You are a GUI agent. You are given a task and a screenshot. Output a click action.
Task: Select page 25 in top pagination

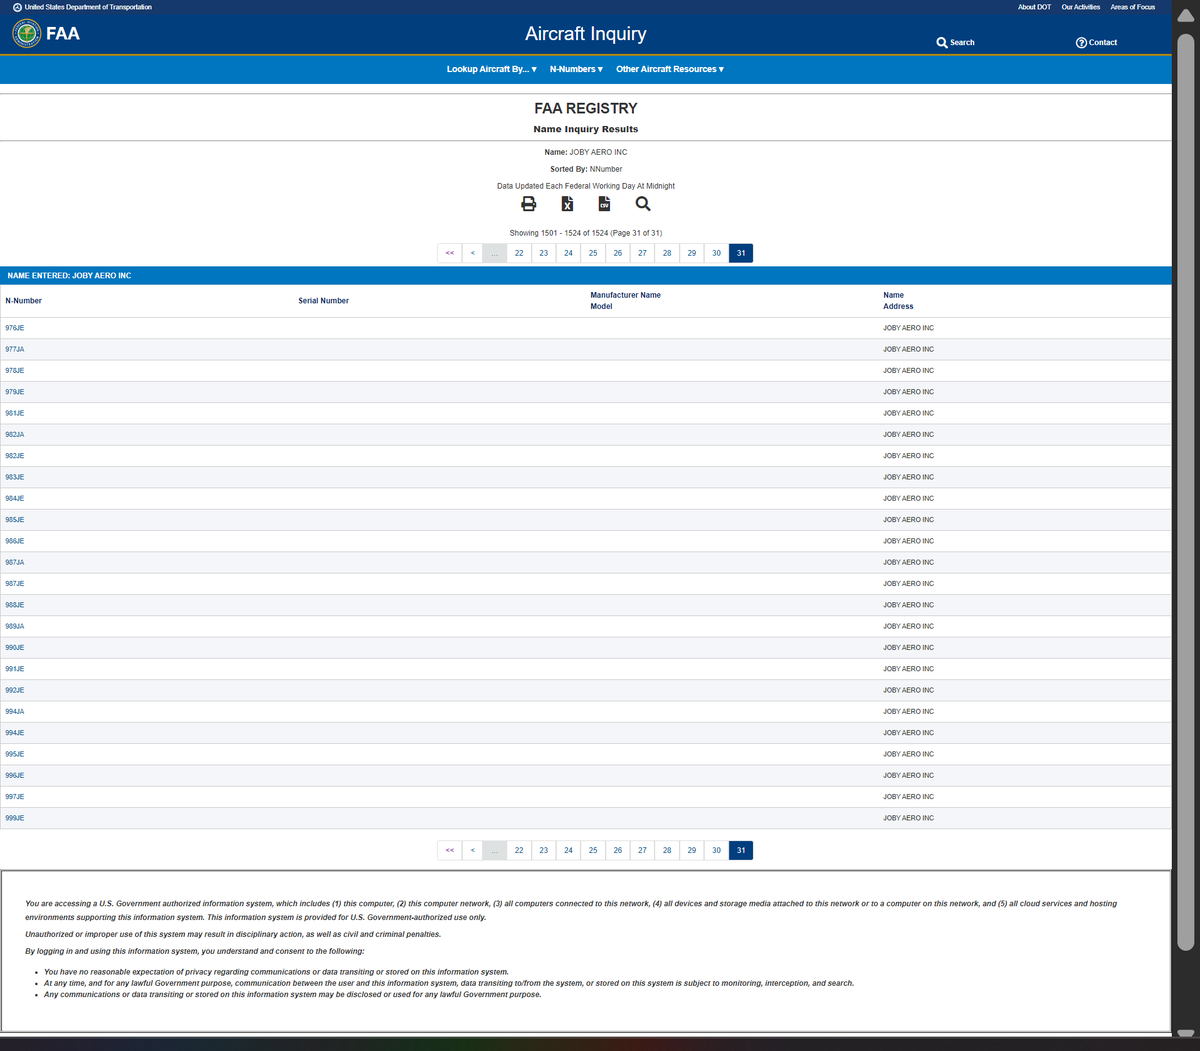[x=593, y=253]
